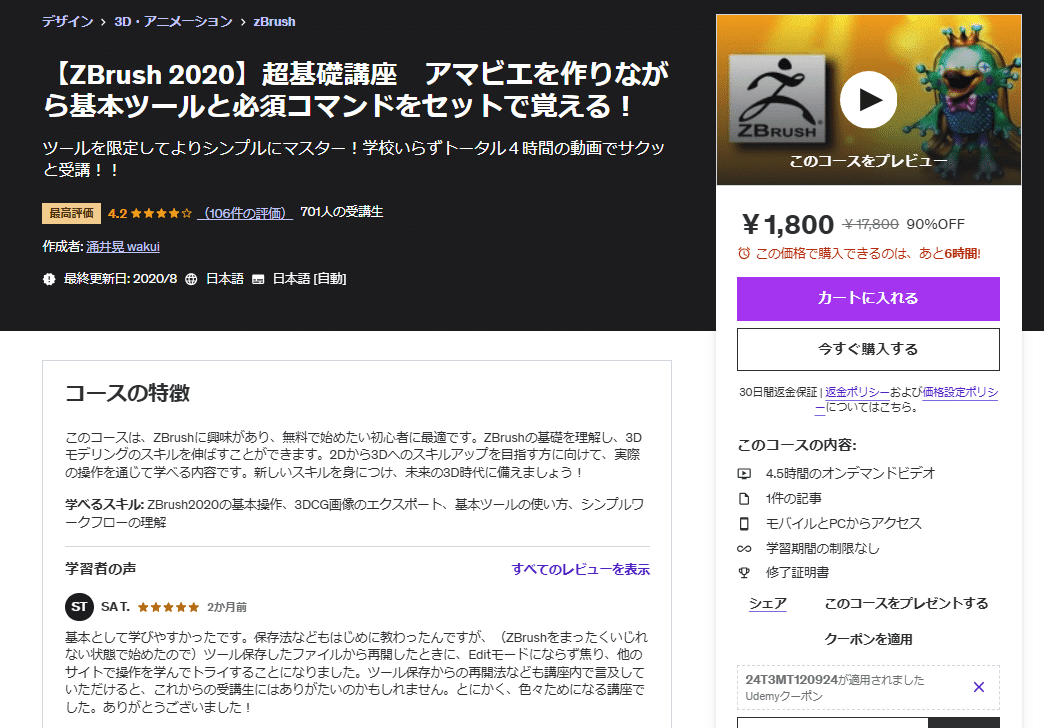
Task: Click the このコースをプレビュー preview caption
Action: point(868,161)
